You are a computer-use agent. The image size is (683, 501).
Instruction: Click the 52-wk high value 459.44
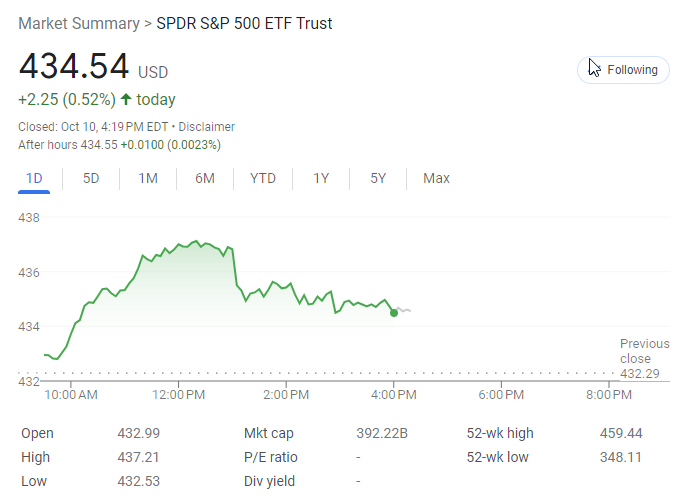point(620,433)
